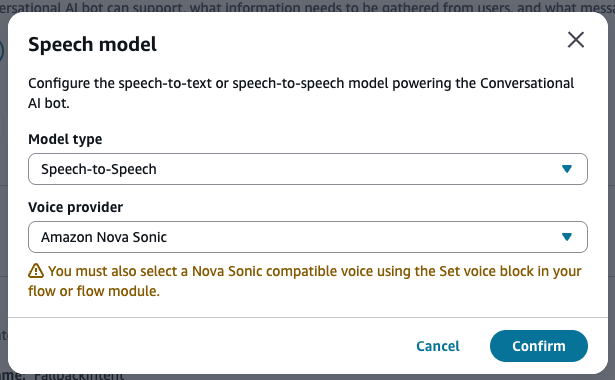This screenshot has height=380, width=615.
Task: Expand the Amazon Nova Sonic provider dropdown
Action: pos(308,237)
